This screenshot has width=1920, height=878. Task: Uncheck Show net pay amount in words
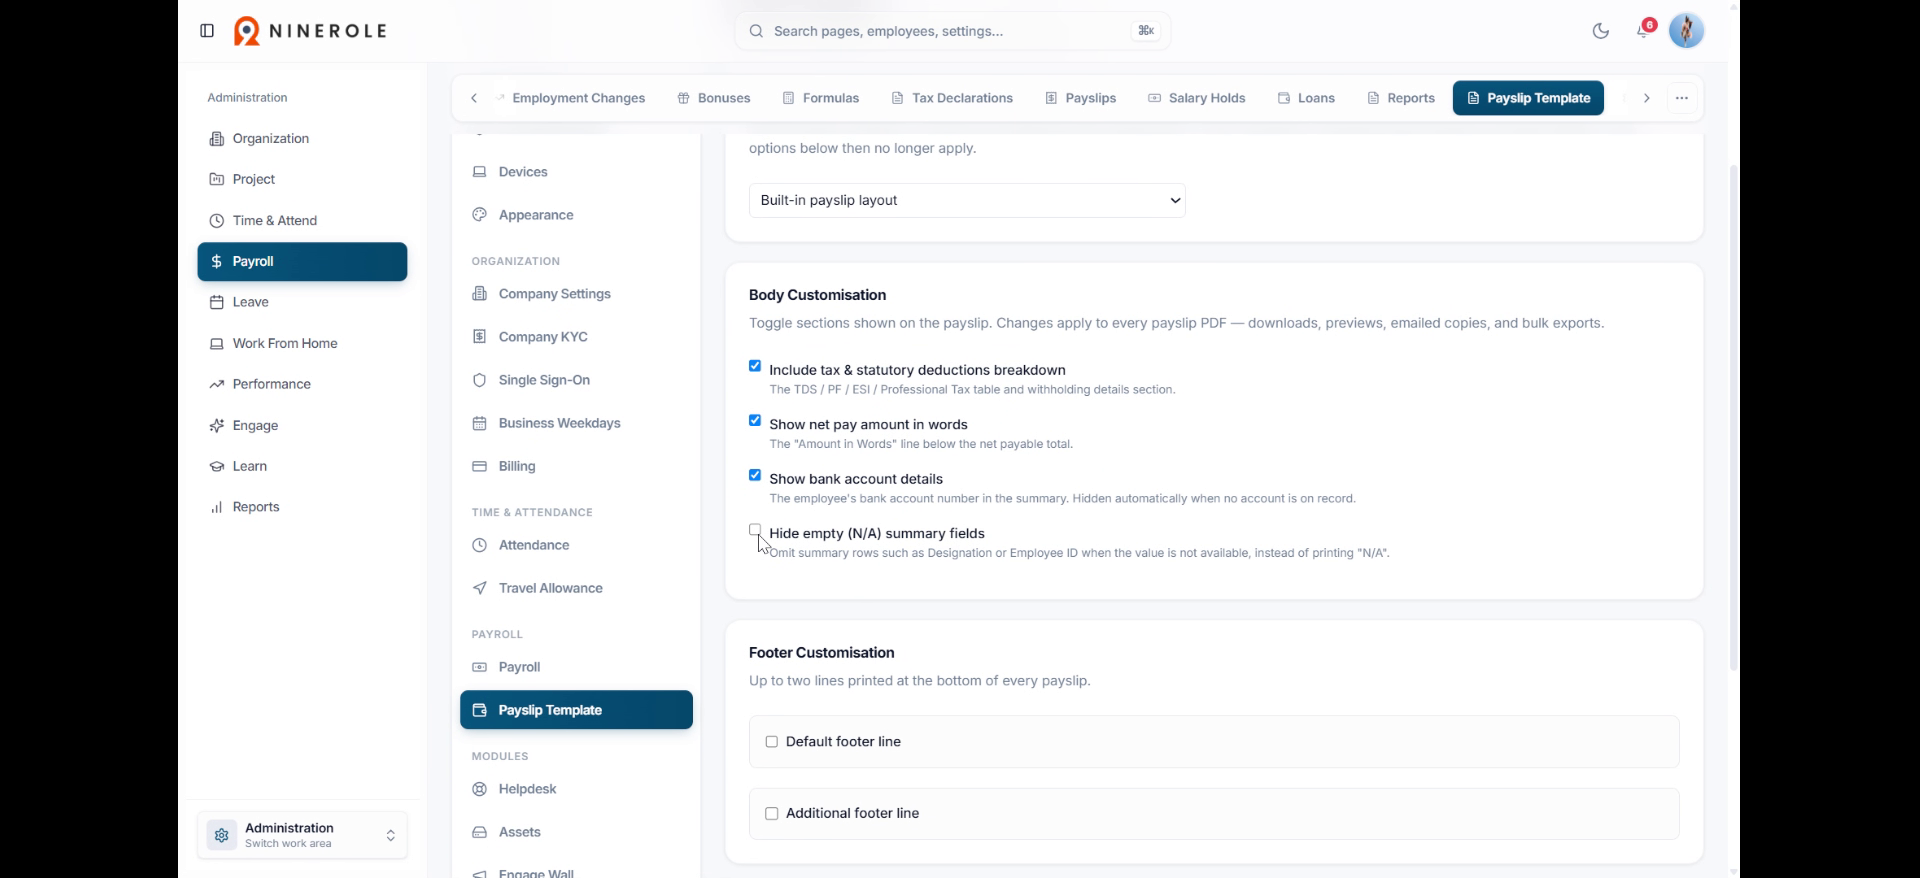pyautogui.click(x=755, y=421)
